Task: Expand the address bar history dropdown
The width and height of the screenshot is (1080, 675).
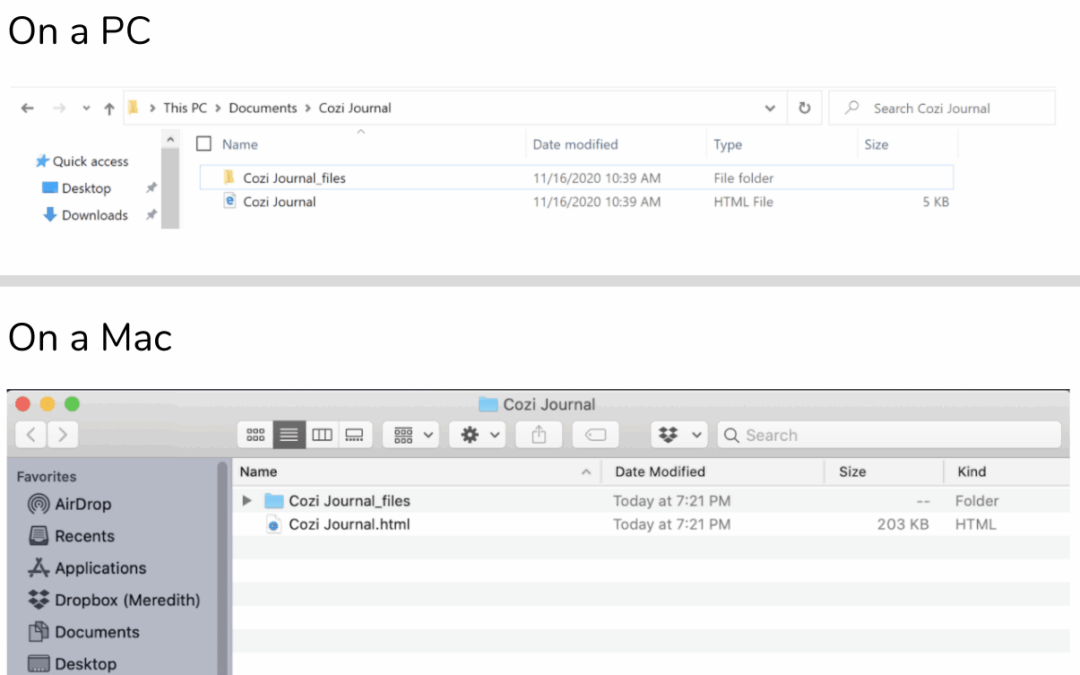Action: [770, 108]
